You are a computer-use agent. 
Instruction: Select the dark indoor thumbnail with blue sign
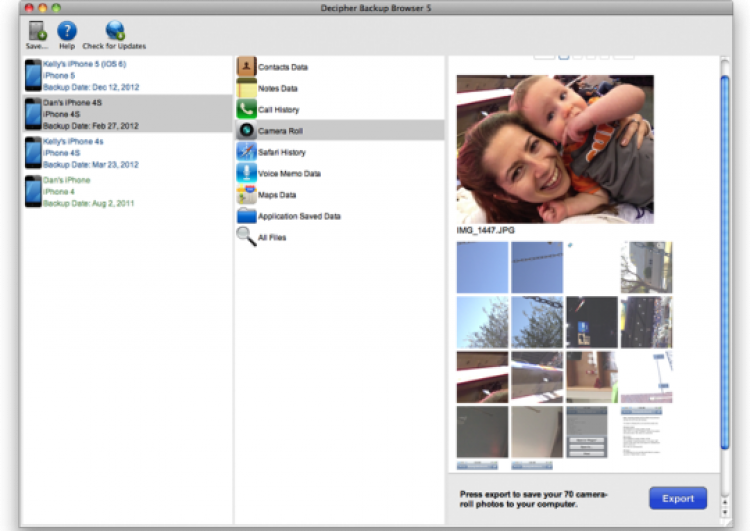tap(592, 322)
